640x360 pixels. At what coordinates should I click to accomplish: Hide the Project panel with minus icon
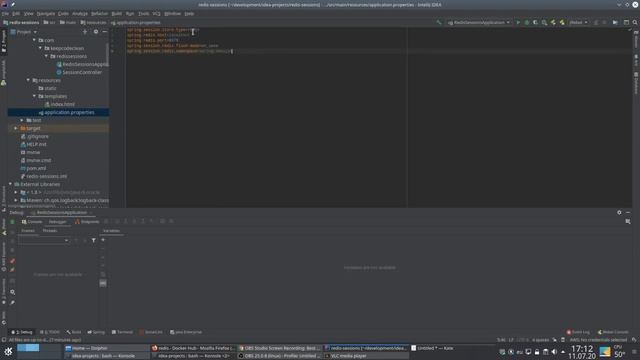pyautogui.click(x=104, y=32)
